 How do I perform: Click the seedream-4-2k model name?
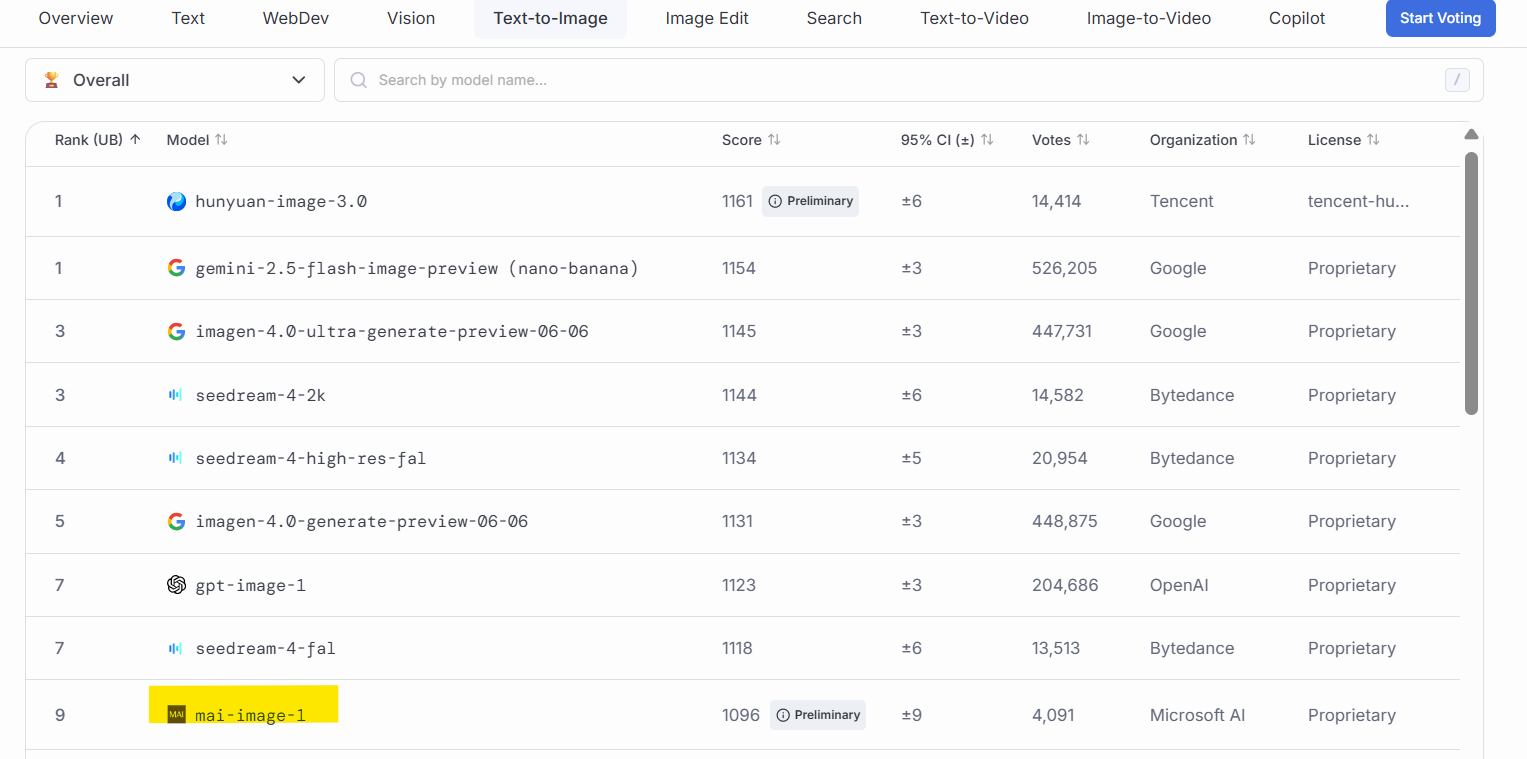click(261, 395)
